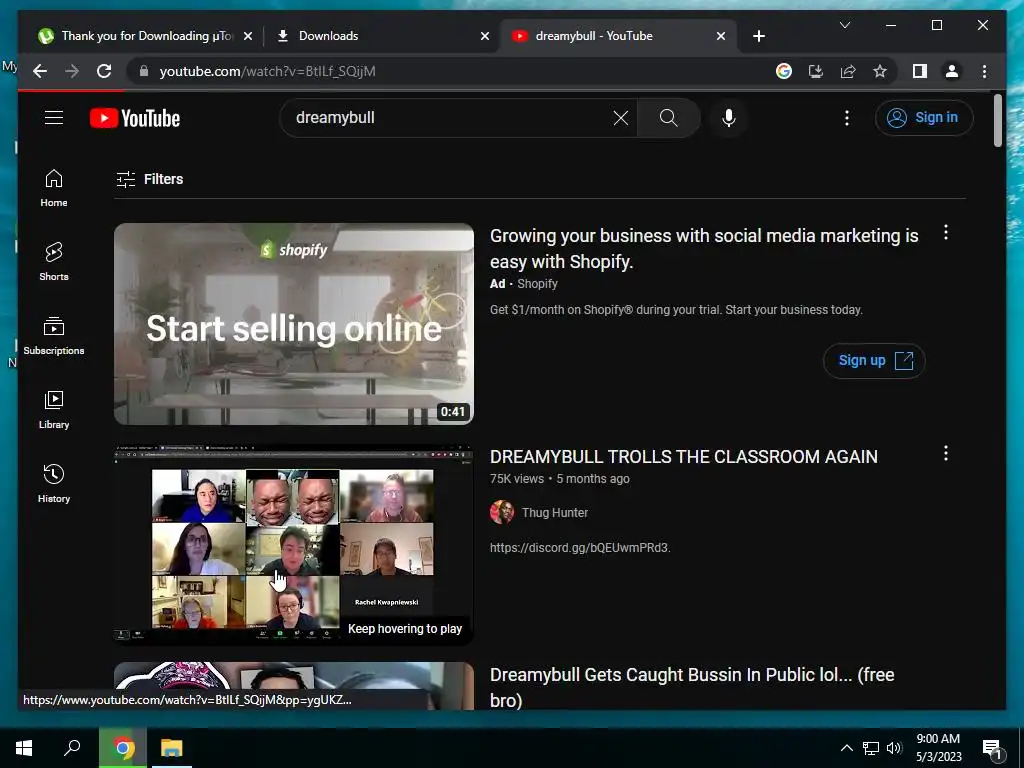Open Thug Hunter channel avatar
Viewport: 1024px width, 768px height.
click(502, 513)
